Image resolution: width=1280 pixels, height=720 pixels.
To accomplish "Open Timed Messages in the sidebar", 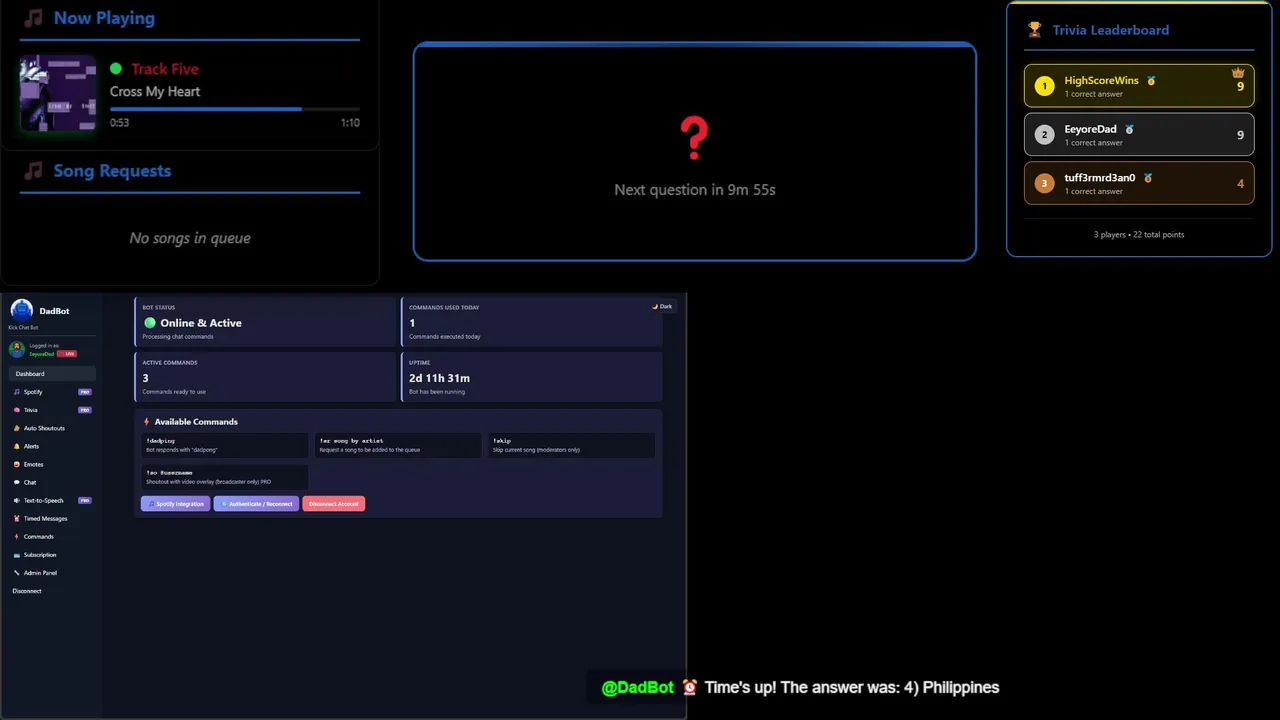I will point(52,518).
